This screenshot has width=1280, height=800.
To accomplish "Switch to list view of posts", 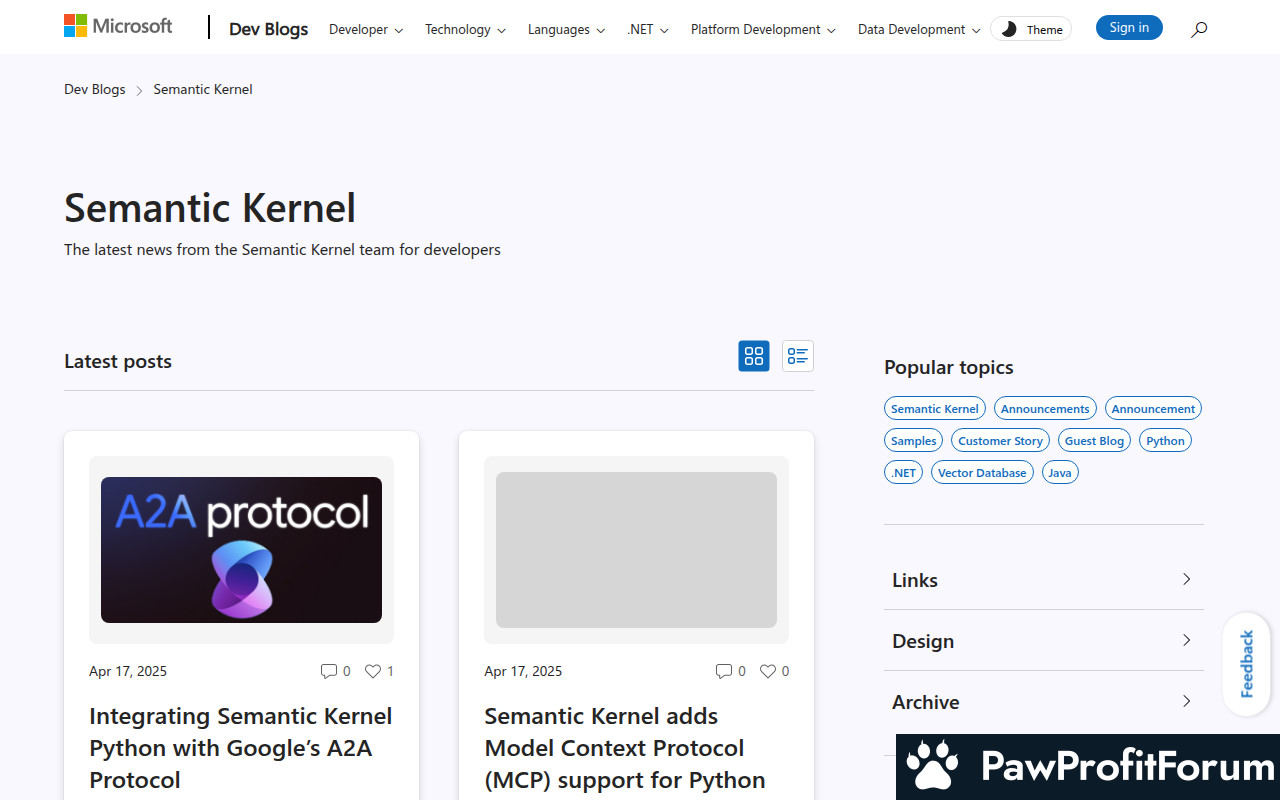I will 797,356.
